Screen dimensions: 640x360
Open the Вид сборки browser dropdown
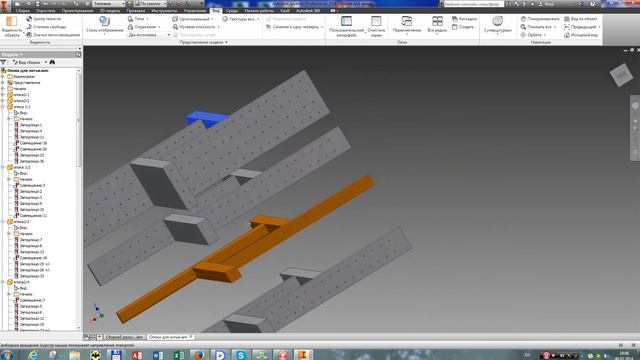[x=29, y=62]
